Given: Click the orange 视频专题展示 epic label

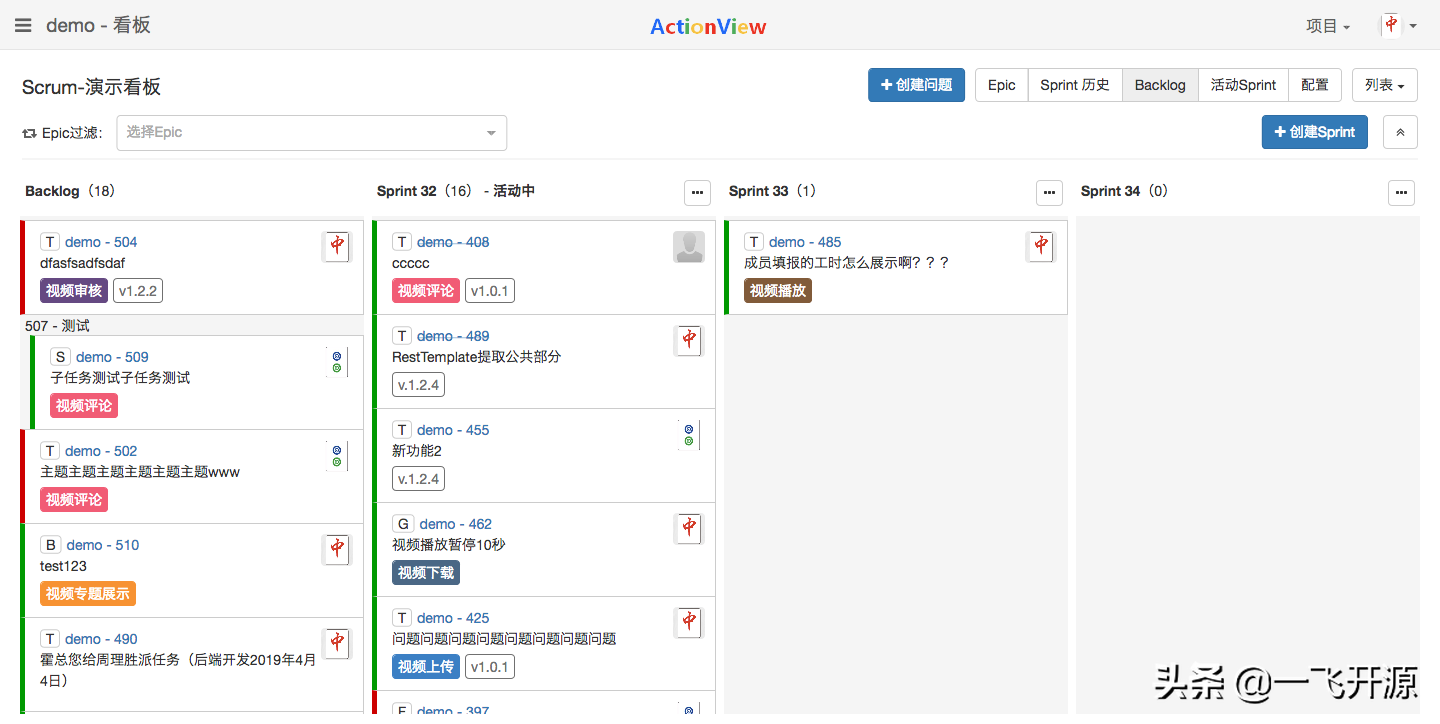Looking at the screenshot, I should [88, 594].
